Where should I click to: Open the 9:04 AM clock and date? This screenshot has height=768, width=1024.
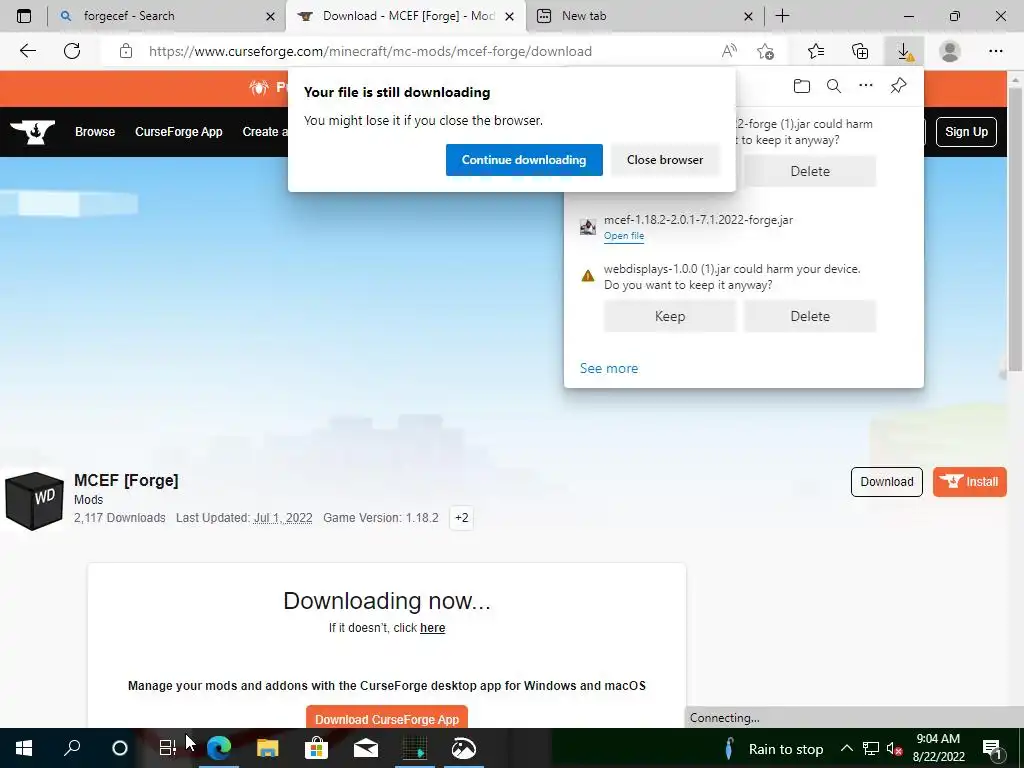tap(938, 748)
